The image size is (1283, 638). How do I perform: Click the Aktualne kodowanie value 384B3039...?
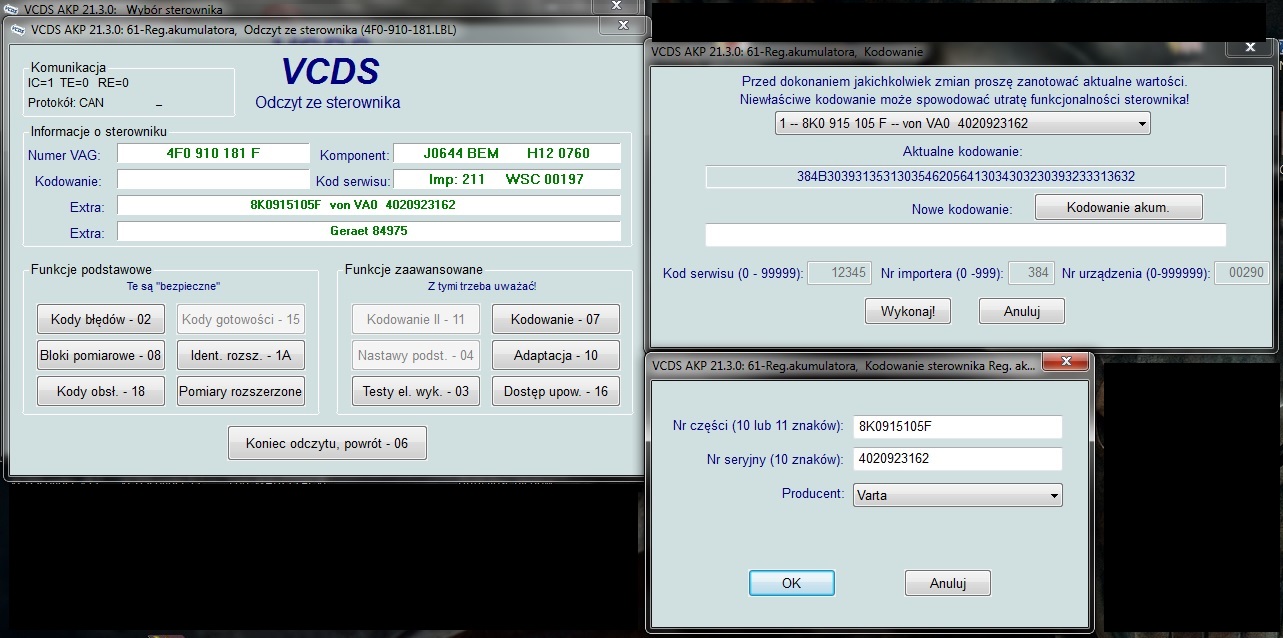(x=965, y=177)
